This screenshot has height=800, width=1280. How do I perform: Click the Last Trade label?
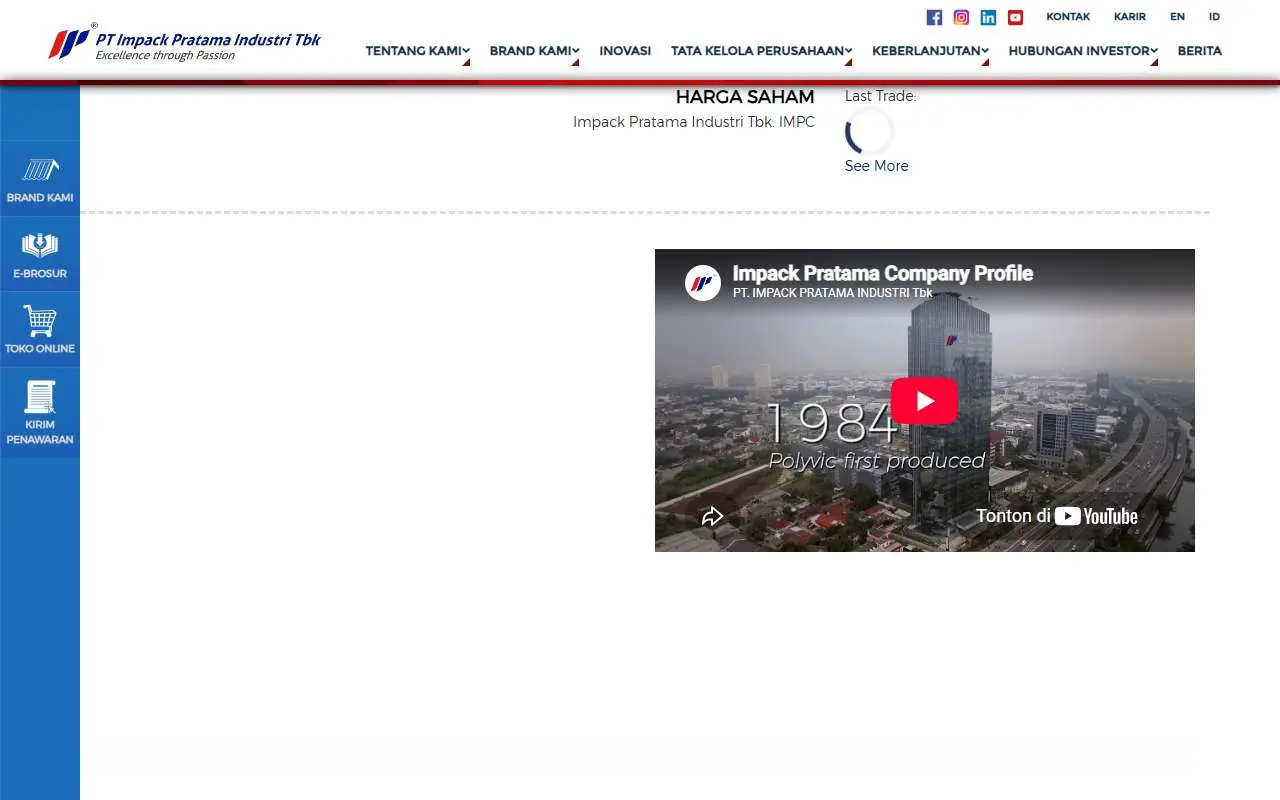click(x=880, y=96)
